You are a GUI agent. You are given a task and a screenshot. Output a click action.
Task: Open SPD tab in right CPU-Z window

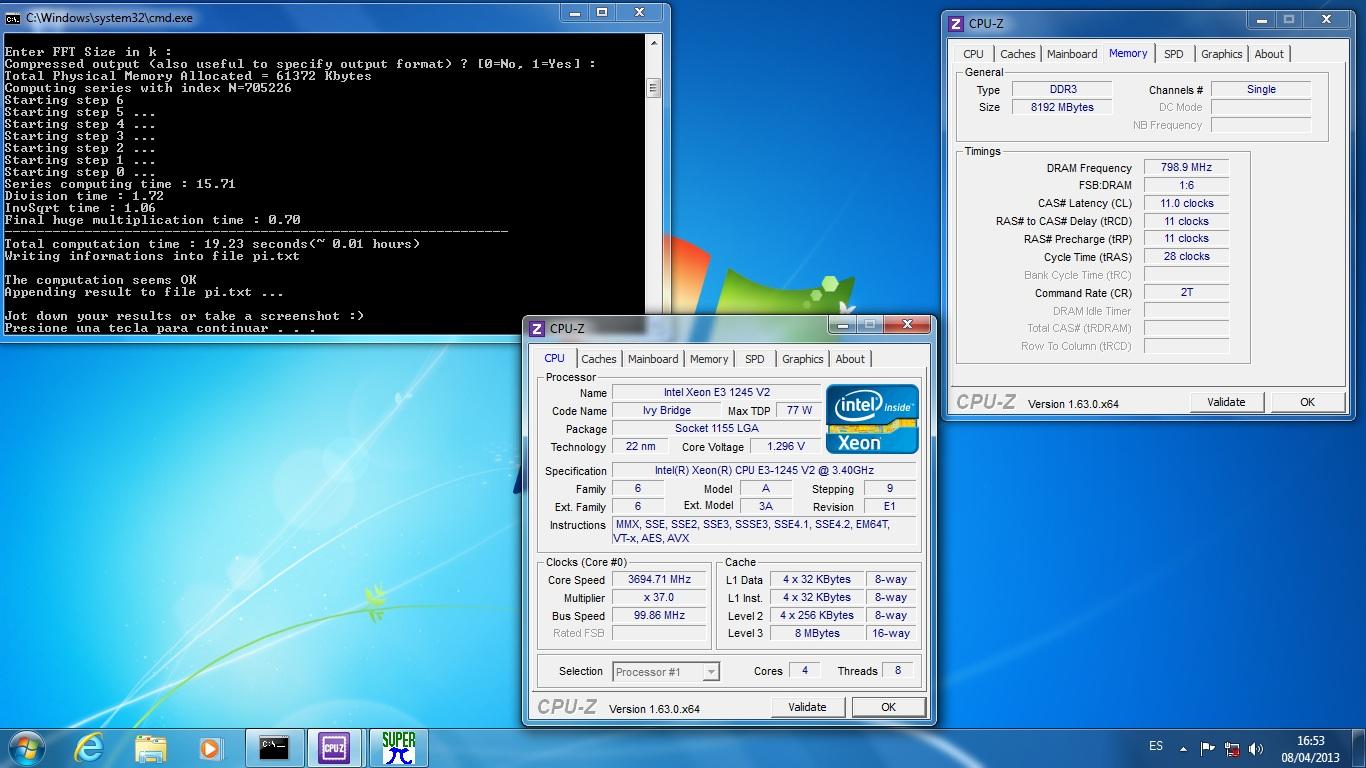(1174, 54)
